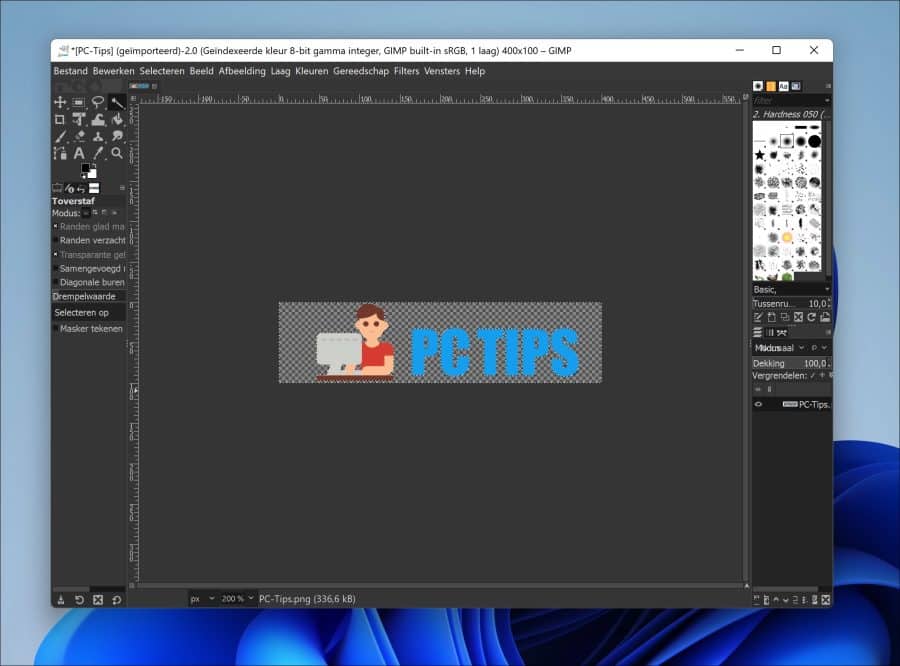The width and height of the screenshot is (900, 666).
Task: Duplicate this brush icon
Action: pos(785,317)
